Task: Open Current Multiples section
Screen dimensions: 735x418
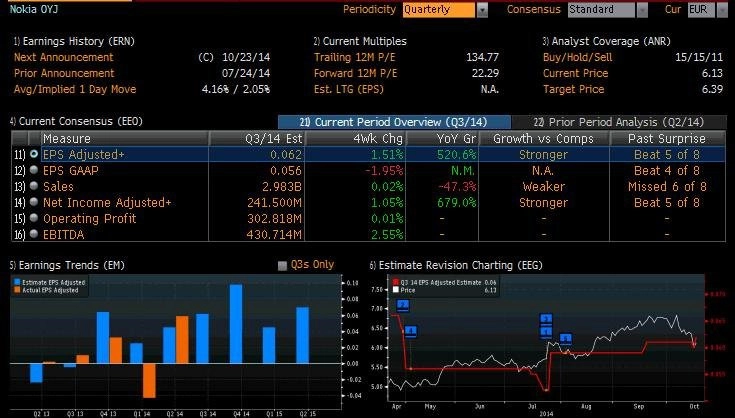Action: (x=360, y=41)
